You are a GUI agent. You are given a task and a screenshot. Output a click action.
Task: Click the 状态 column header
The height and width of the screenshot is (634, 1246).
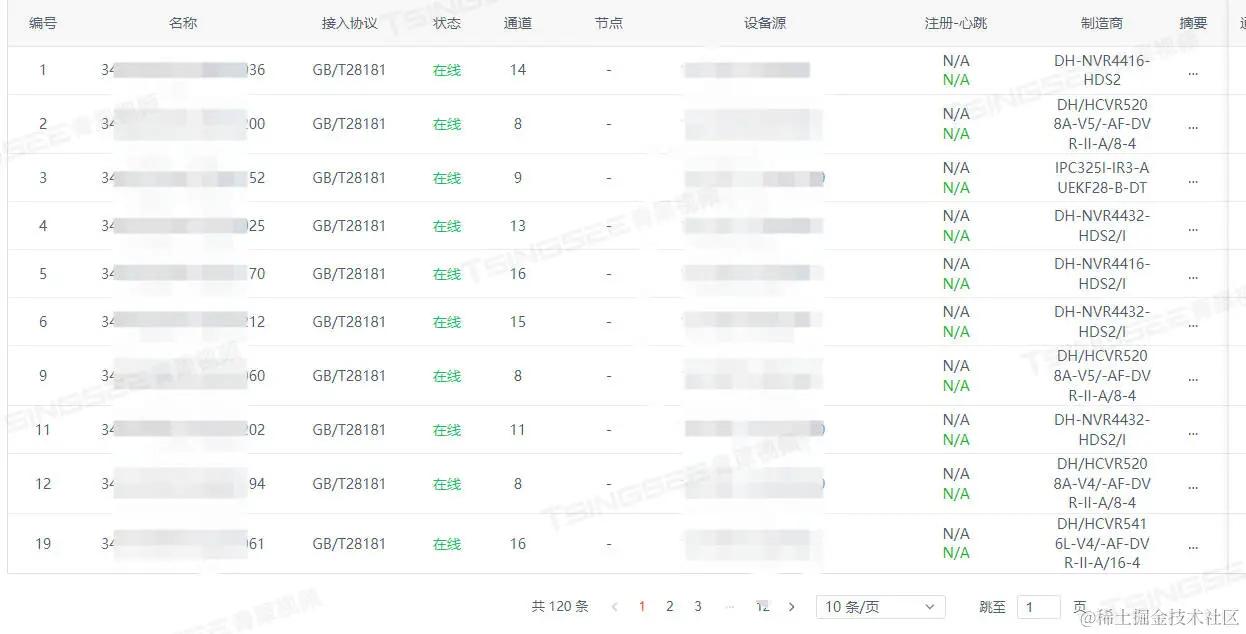click(x=447, y=23)
